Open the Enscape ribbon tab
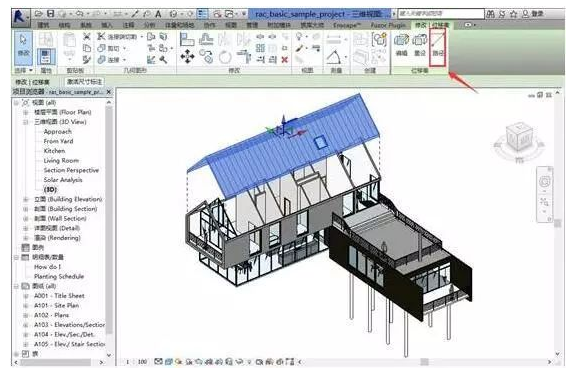This screenshot has width=582, height=376. click(347, 25)
